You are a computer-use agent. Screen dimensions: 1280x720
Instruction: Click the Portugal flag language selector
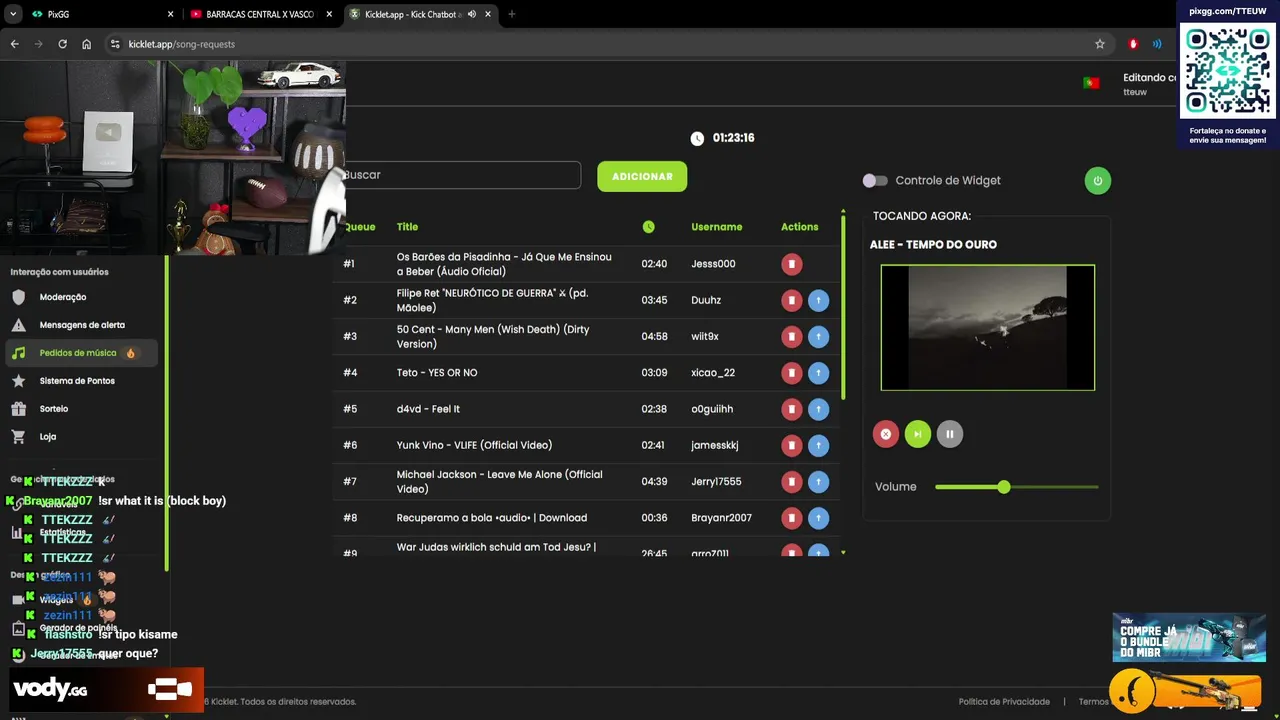tap(1091, 83)
